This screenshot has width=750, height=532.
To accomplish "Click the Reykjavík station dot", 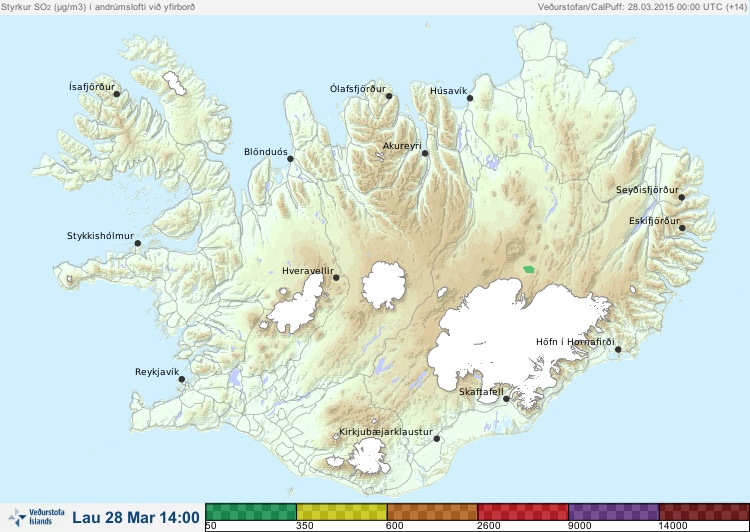I will pos(182,379).
